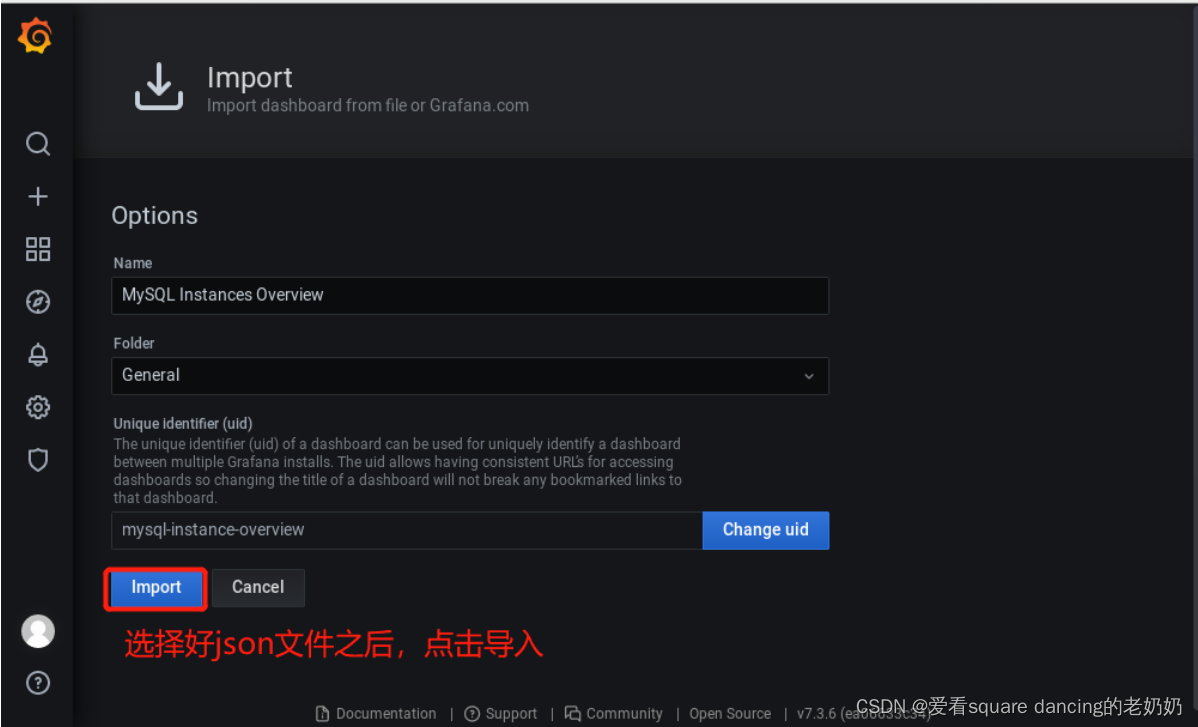
Task: Click the Folder dropdown chevron arrow
Action: pyautogui.click(x=808, y=376)
